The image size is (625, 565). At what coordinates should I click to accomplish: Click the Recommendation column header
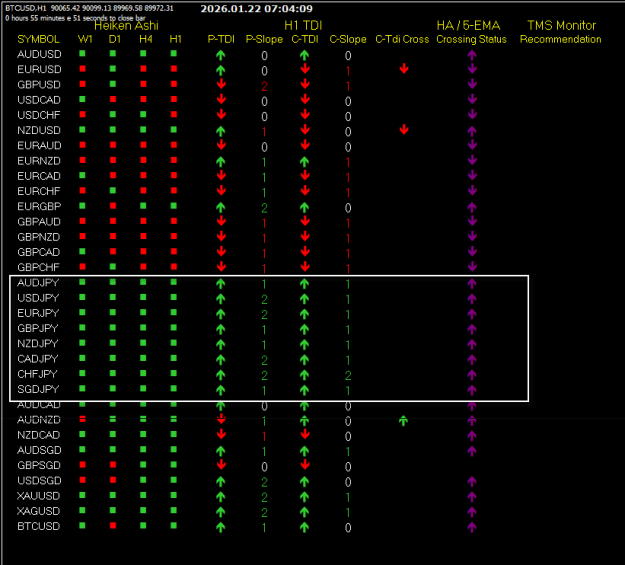pyautogui.click(x=560, y=39)
